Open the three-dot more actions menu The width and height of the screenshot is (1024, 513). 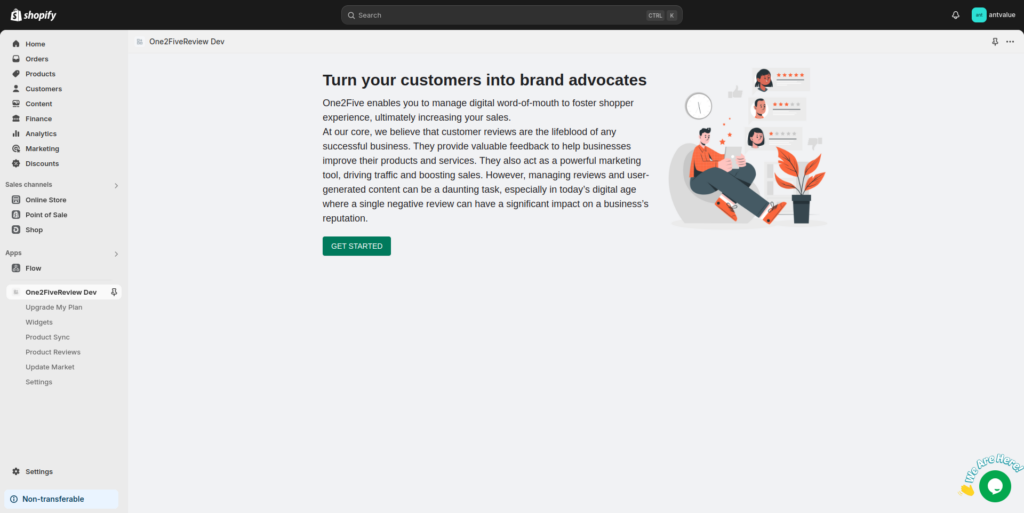(x=1010, y=42)
